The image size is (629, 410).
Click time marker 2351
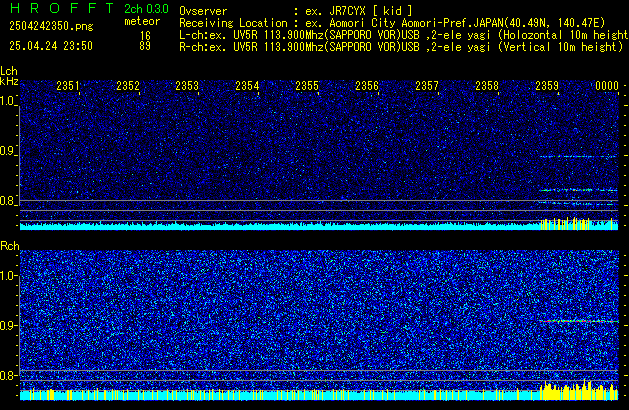tap(68, 86)
